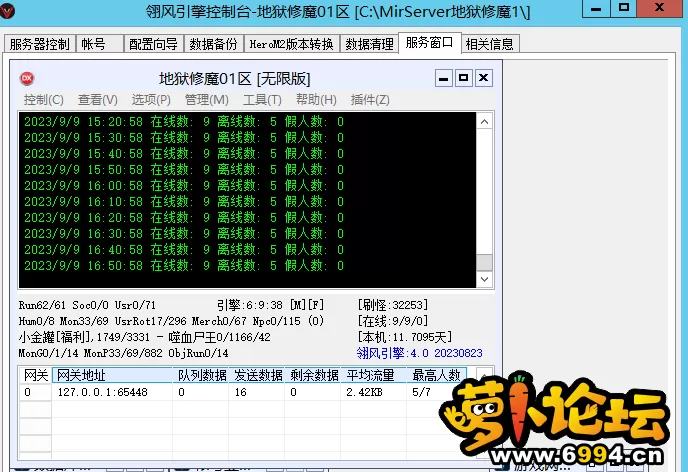Screen dimensions: 688x472
Task: Click the 网关地址 column header
Action: pyautogui.click(x=112, y=375)
